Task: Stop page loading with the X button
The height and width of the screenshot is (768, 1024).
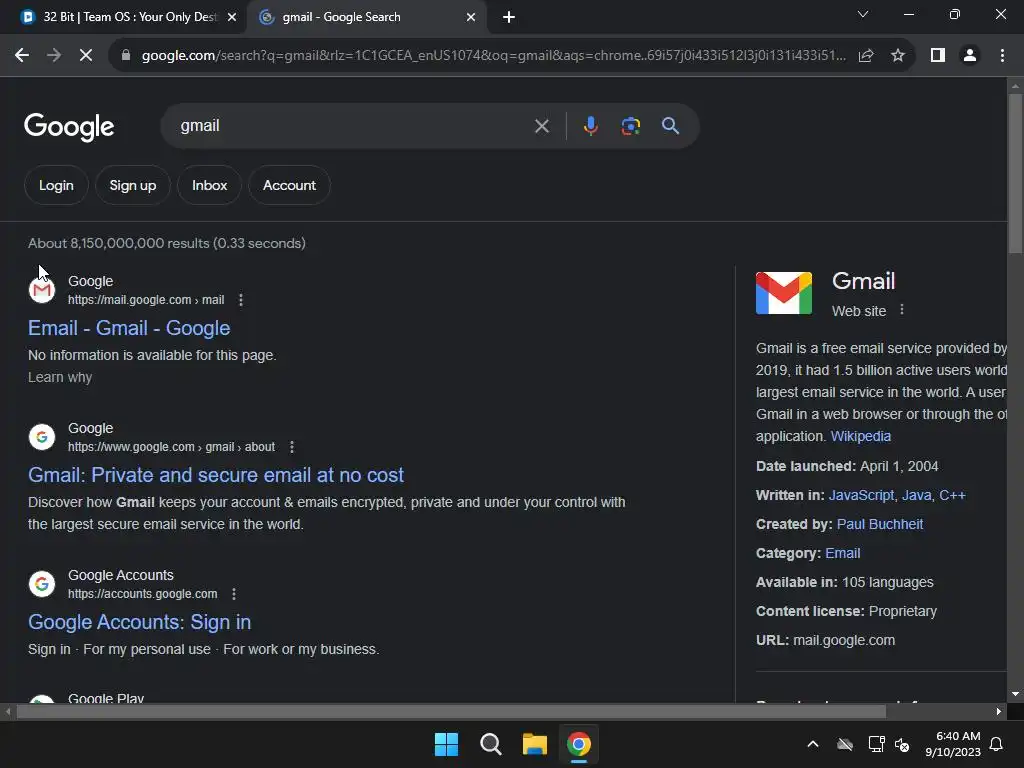Action: 86,56
